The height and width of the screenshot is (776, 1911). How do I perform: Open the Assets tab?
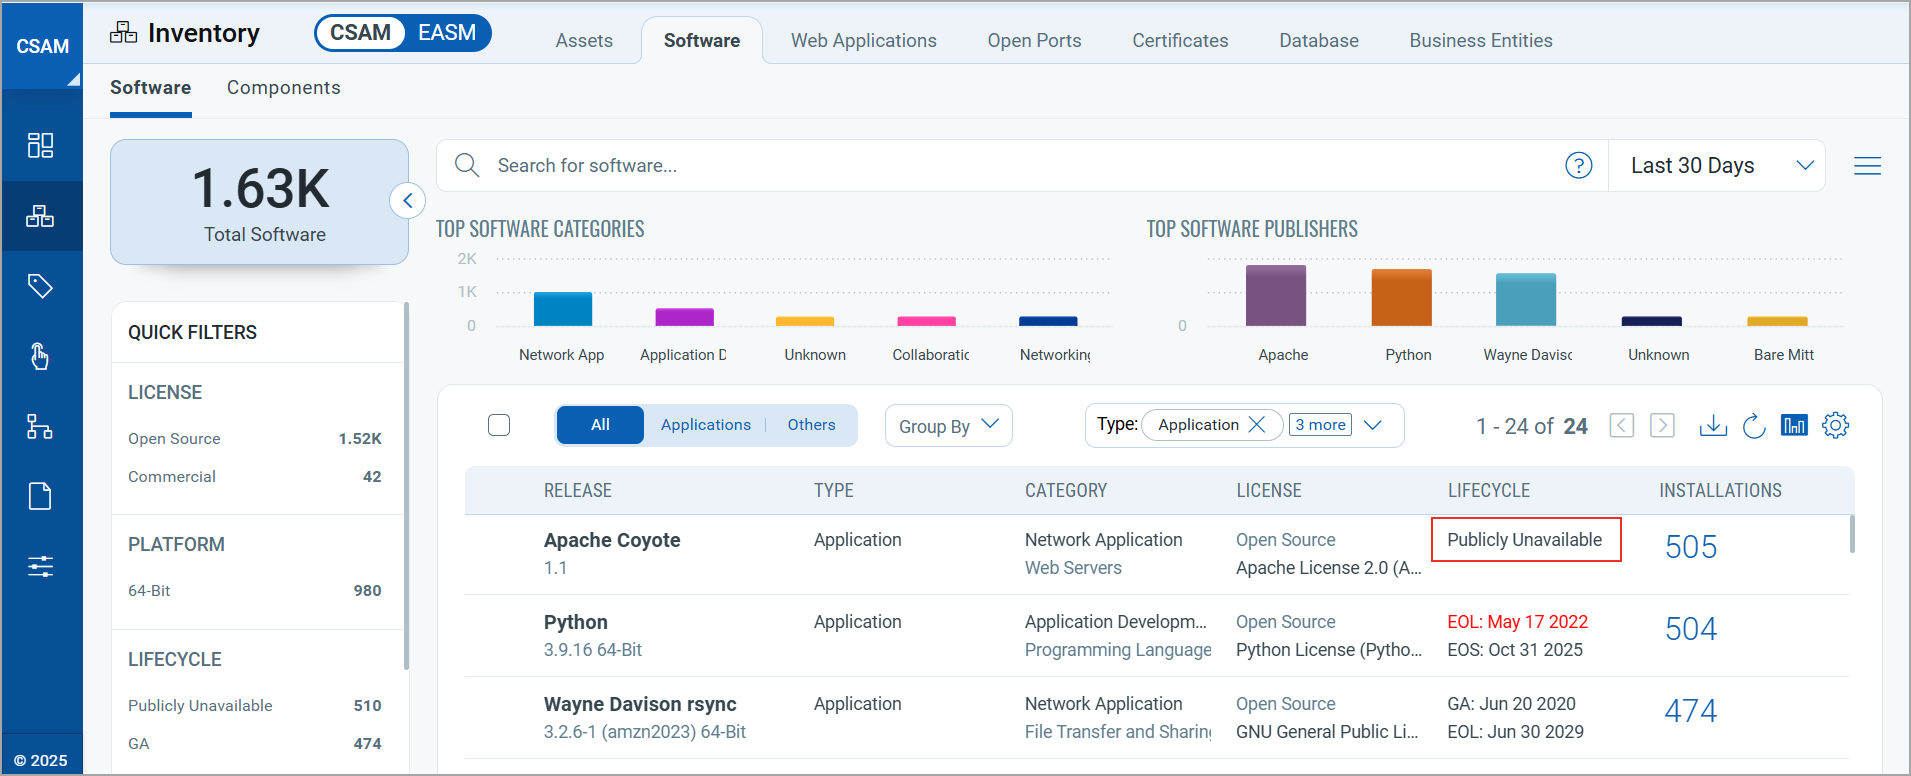(584, 41)
